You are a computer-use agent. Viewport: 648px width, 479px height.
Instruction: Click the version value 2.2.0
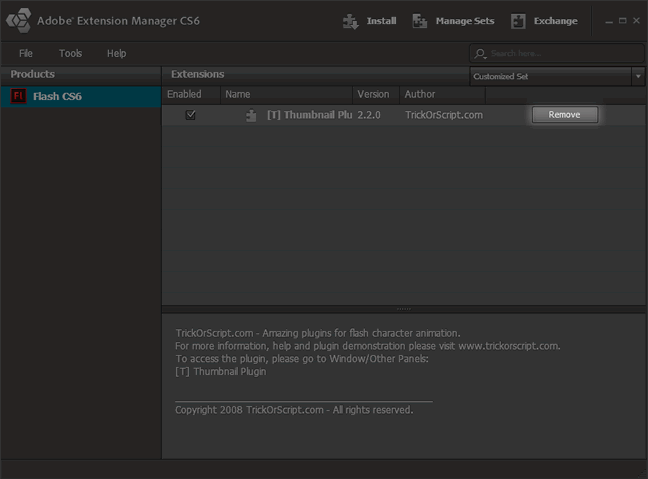pos(369,115)
